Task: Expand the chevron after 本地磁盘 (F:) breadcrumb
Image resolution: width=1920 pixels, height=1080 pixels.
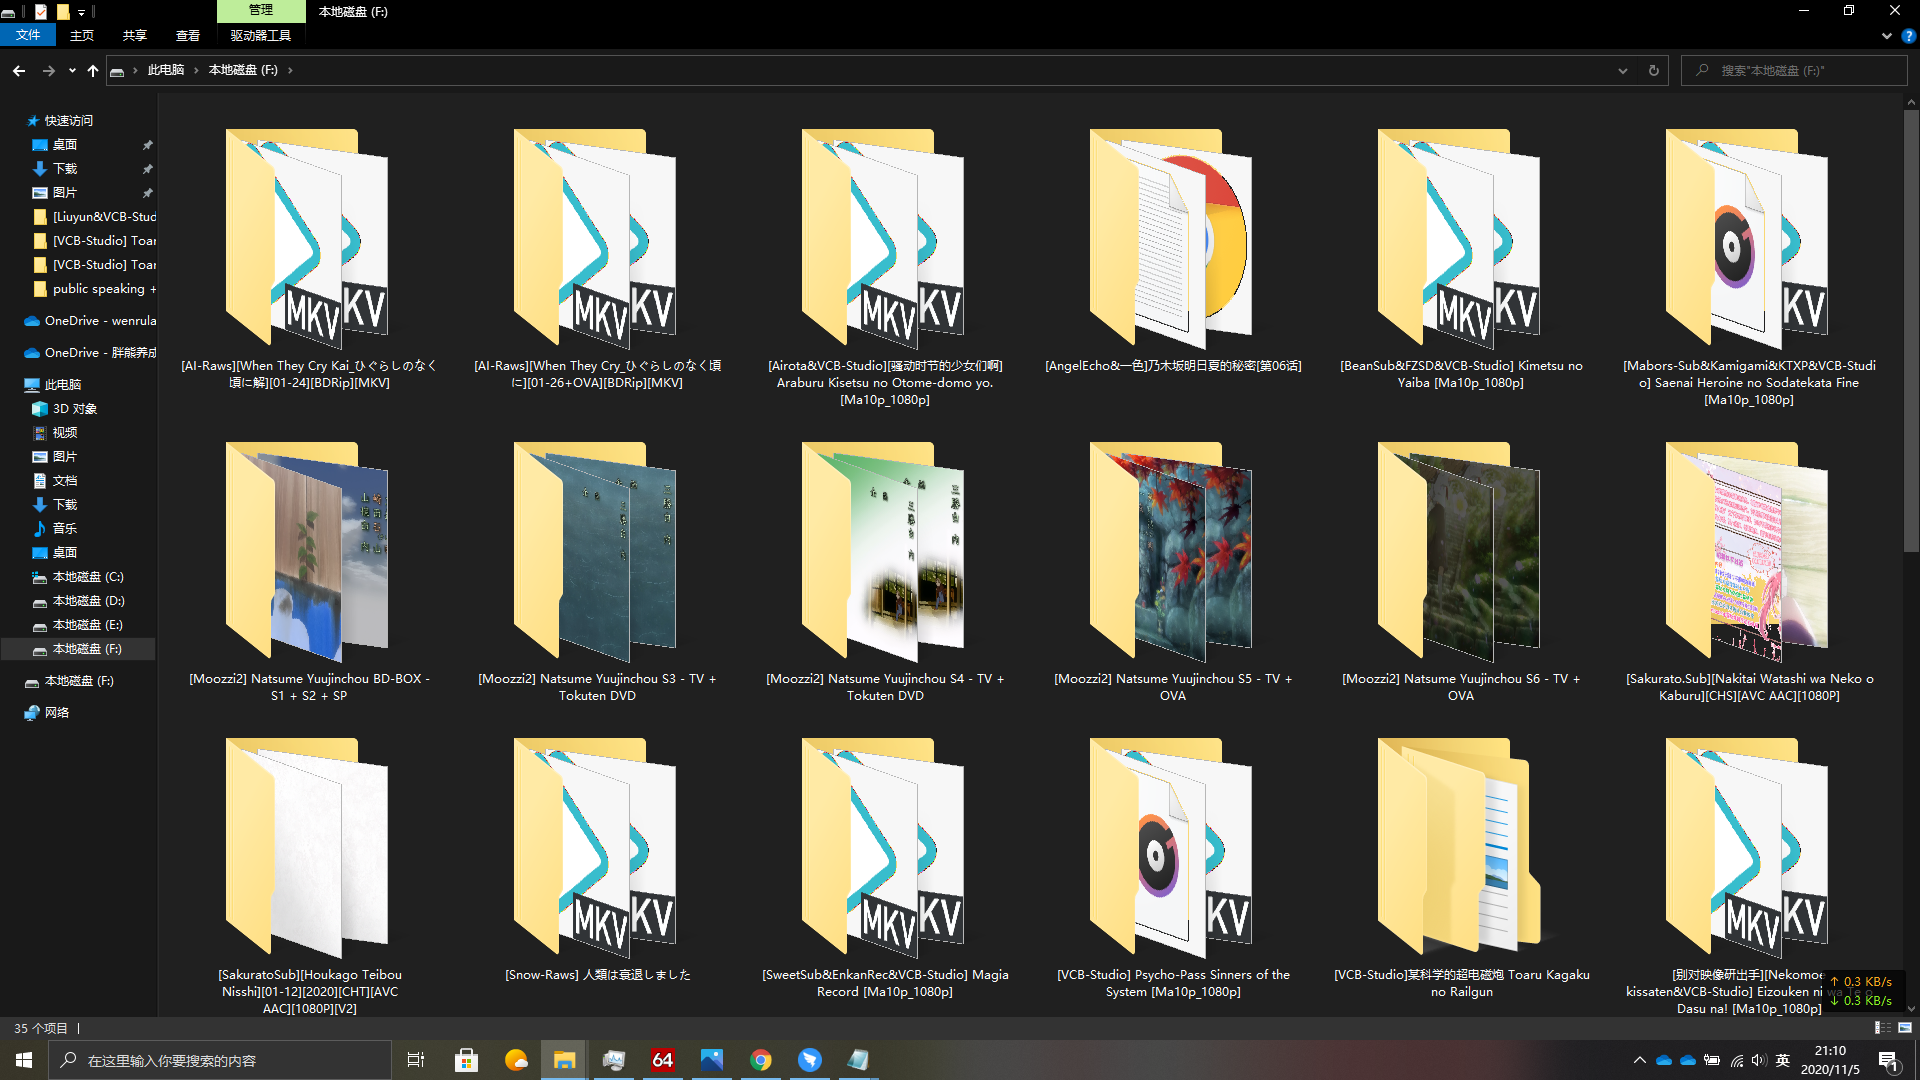Action: tap(290, 70)
